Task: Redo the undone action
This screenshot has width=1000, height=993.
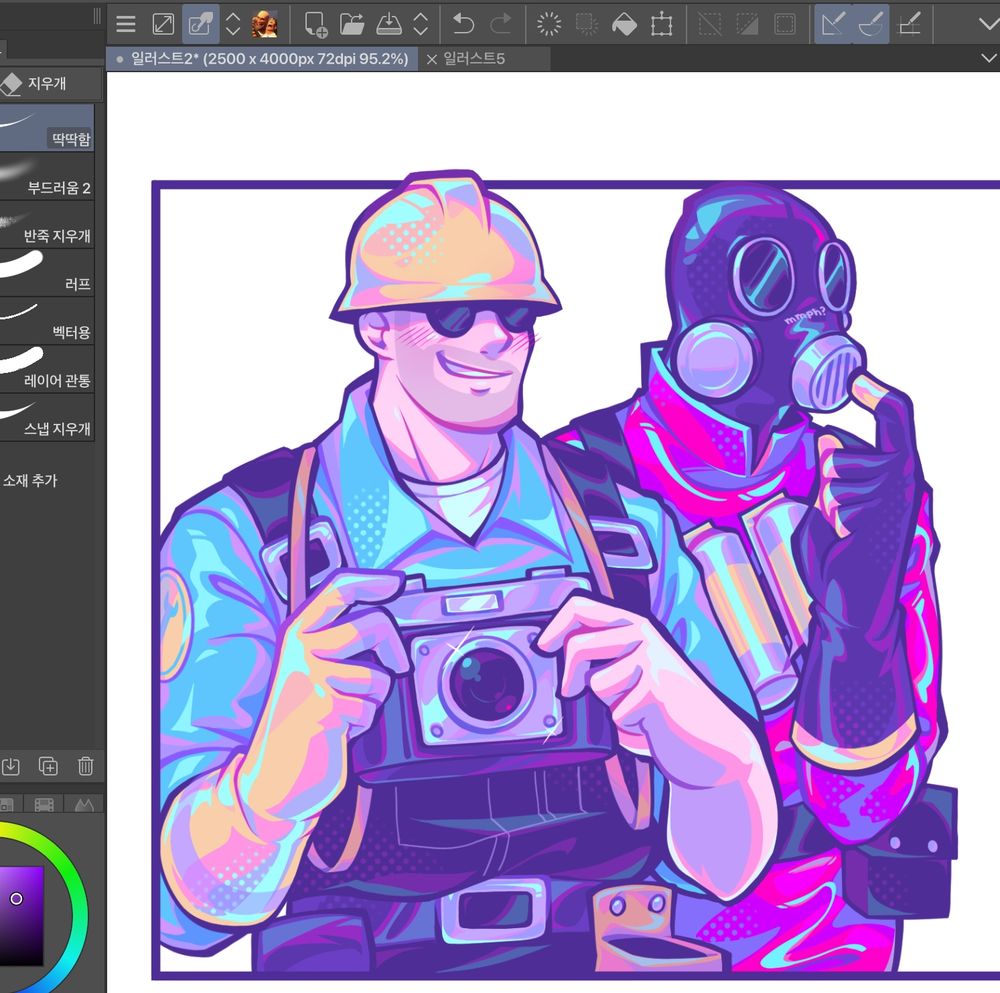Action: [x=501, y=24]
